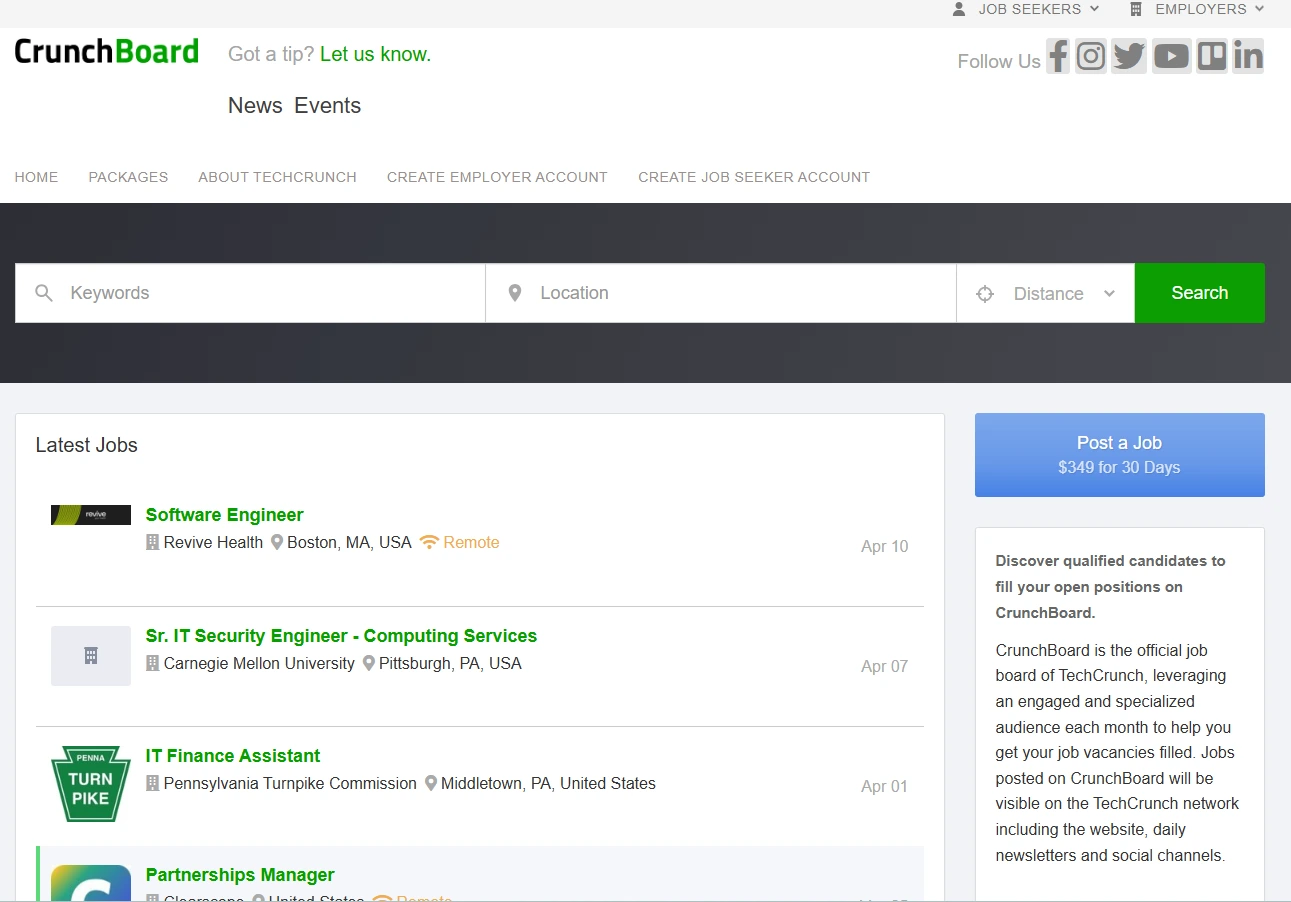Open the IT Finance Assistant job listing
This screenshot has width=1291, height=902.
tap(233, 756)
